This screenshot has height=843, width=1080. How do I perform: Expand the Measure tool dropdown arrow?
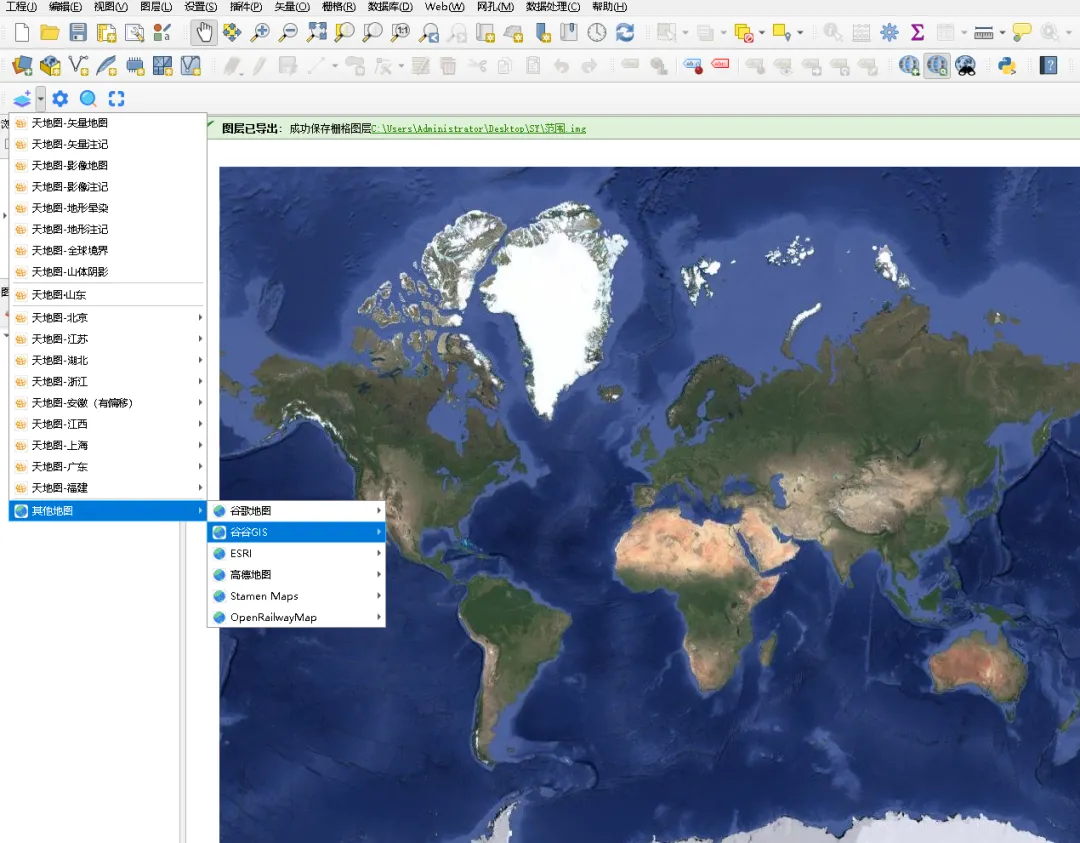coord(1002,32)
